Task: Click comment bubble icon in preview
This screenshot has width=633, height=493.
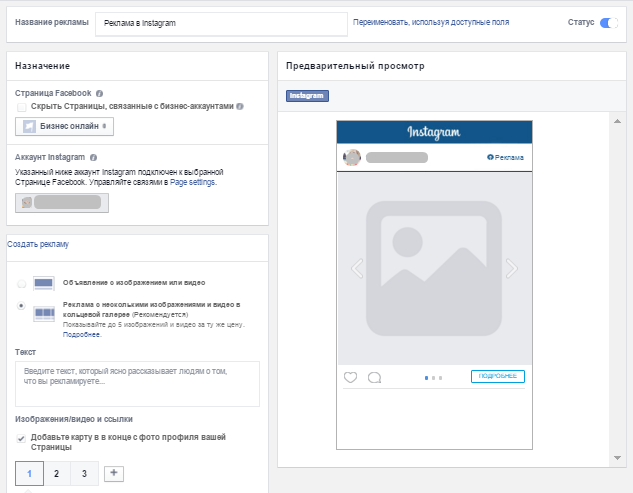Action: pos(375,377)
